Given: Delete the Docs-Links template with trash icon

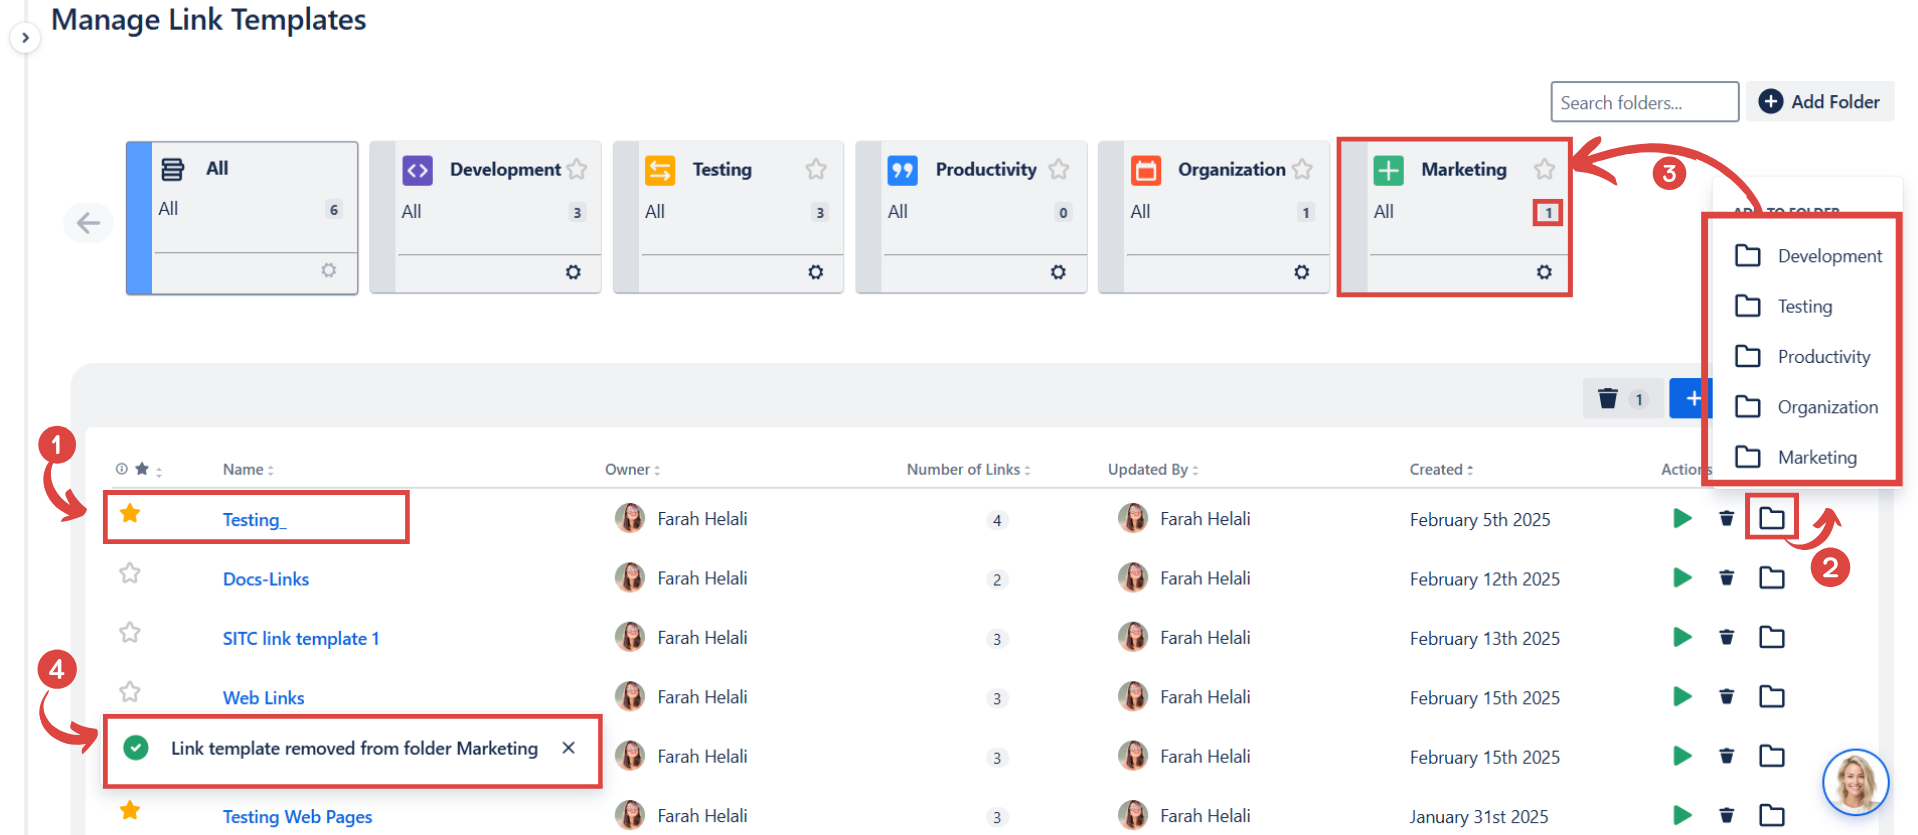Looking at the screenshot, I should coord(1726,578).
